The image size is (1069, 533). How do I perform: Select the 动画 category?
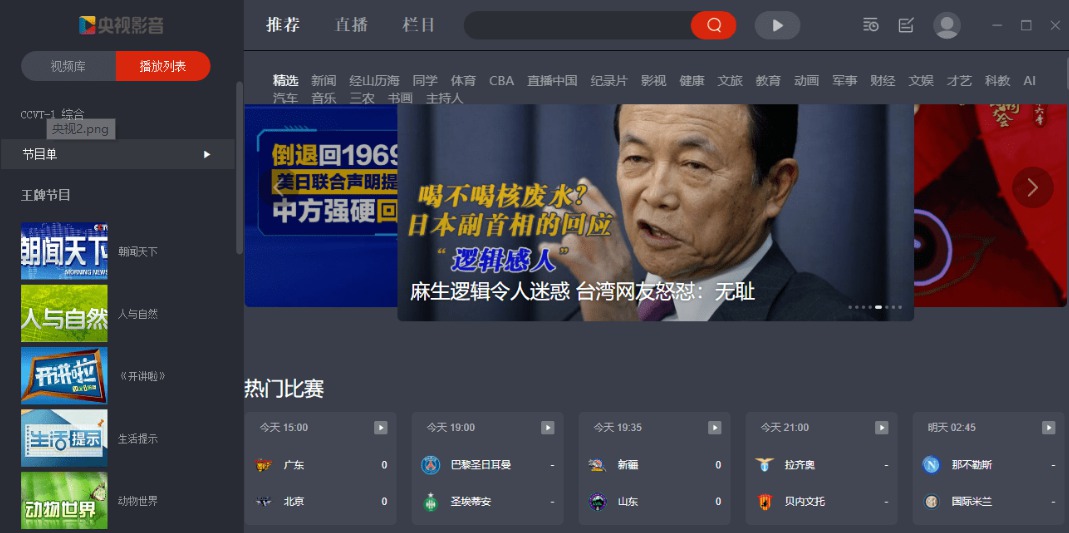pos(806,80)
